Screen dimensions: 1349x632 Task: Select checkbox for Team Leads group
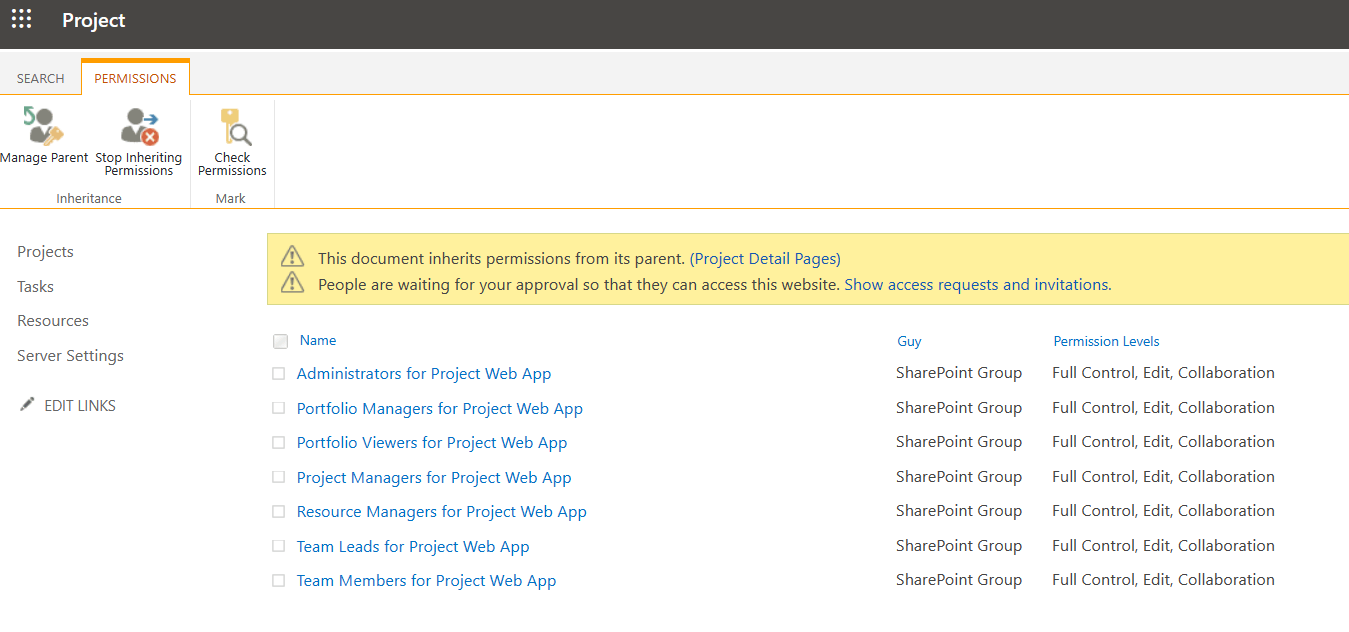pos(279,546)
